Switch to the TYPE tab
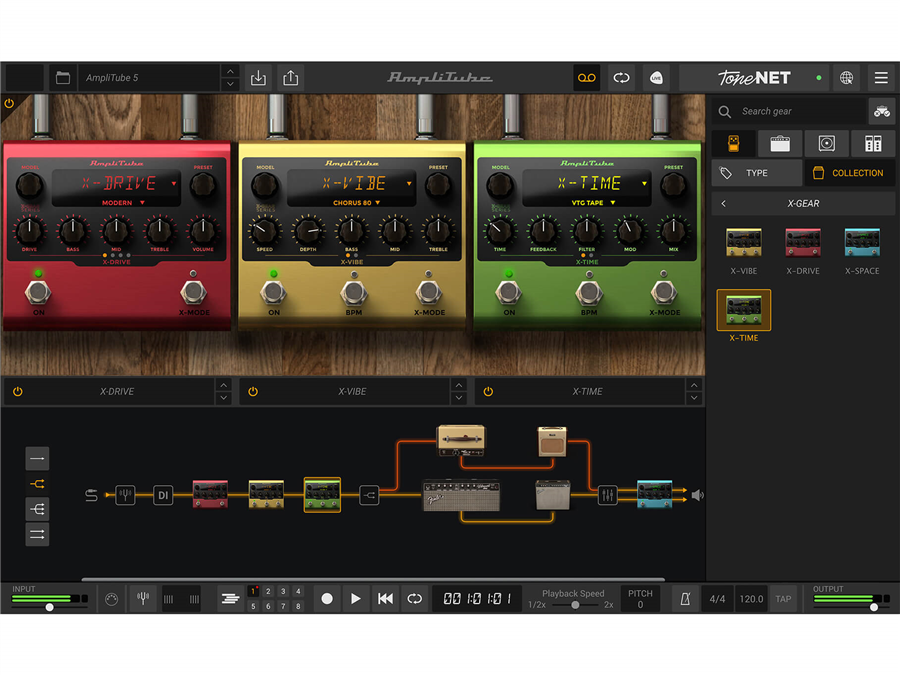The height and width of the screenshot is (675, 900). (x=757, y=173)
